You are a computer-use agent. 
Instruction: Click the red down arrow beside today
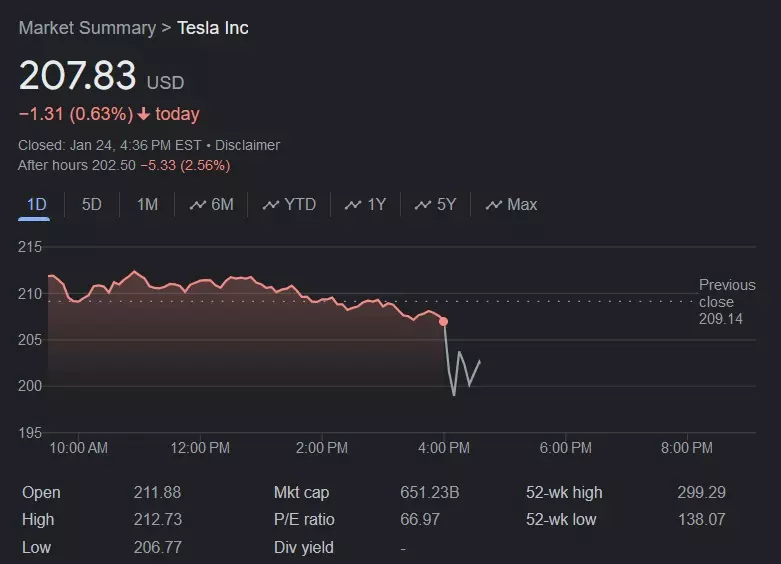tap(144, 114)
